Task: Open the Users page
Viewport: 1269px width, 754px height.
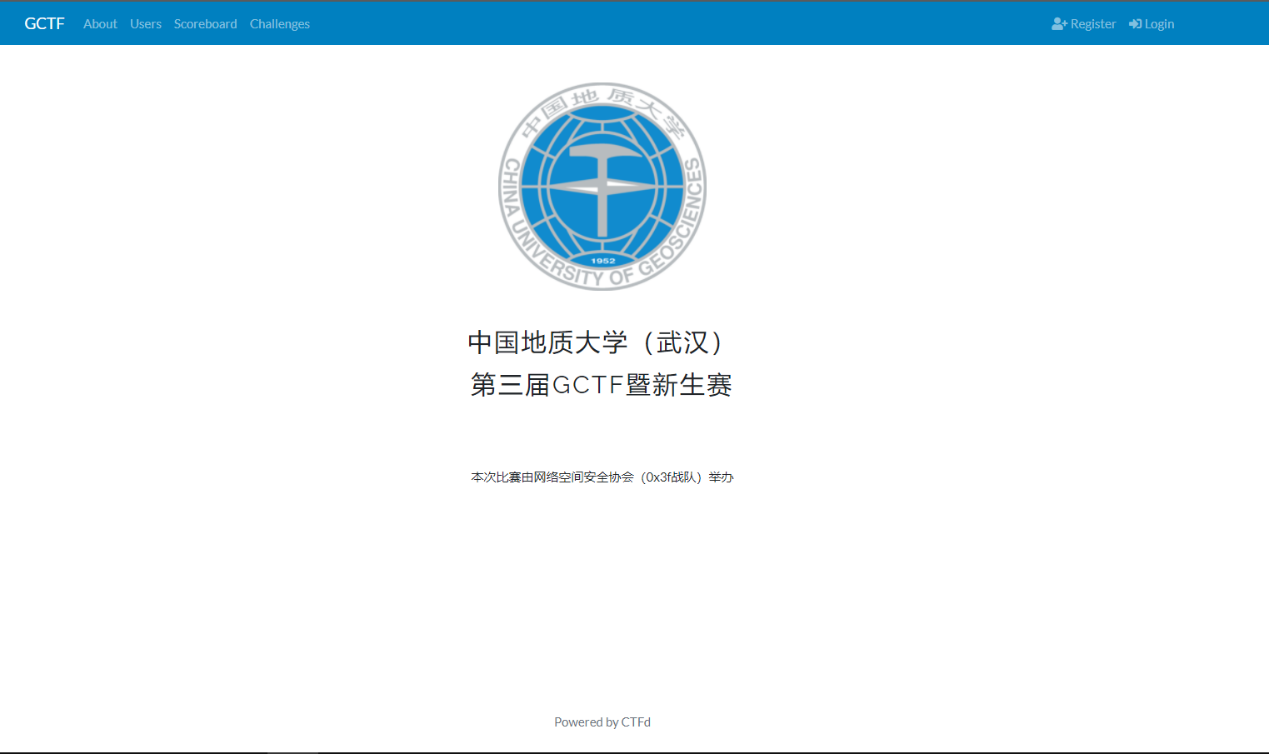Action: pos(145,24)
